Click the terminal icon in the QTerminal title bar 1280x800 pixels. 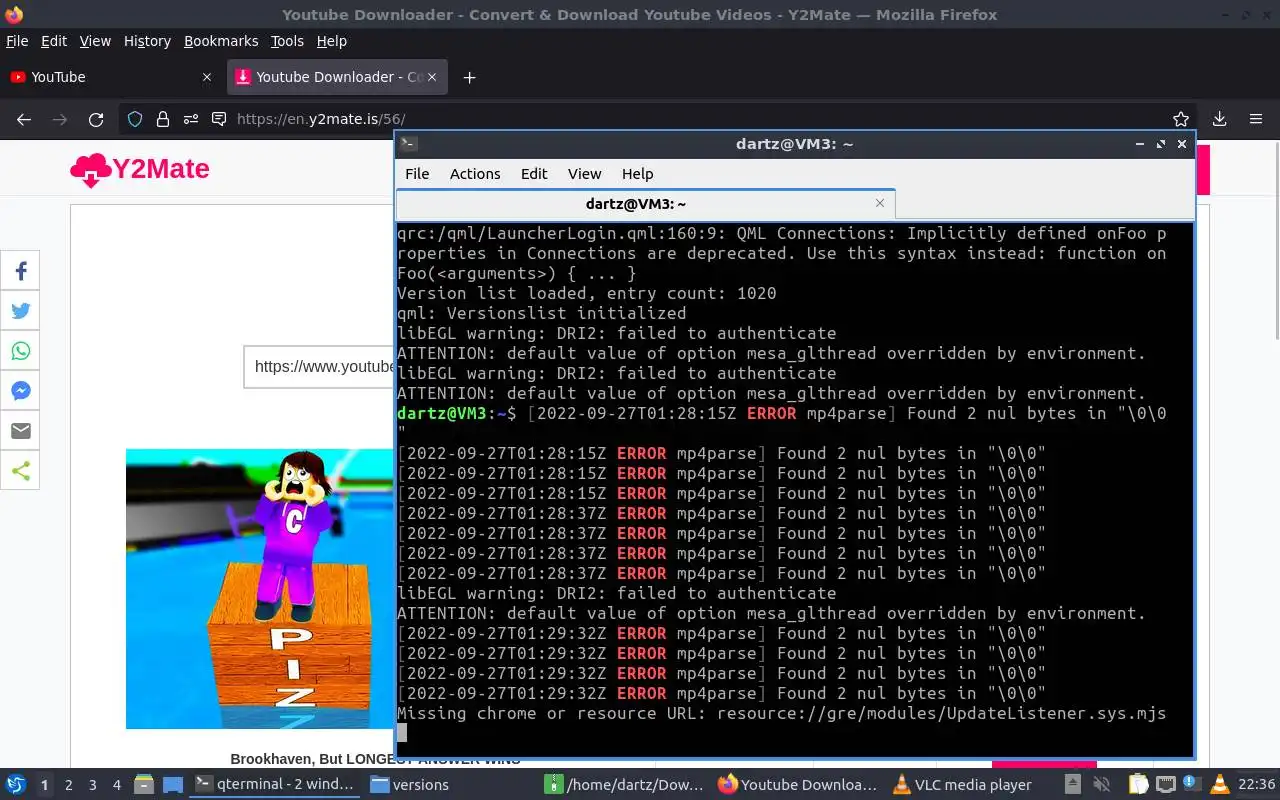[x=408, y=144]
